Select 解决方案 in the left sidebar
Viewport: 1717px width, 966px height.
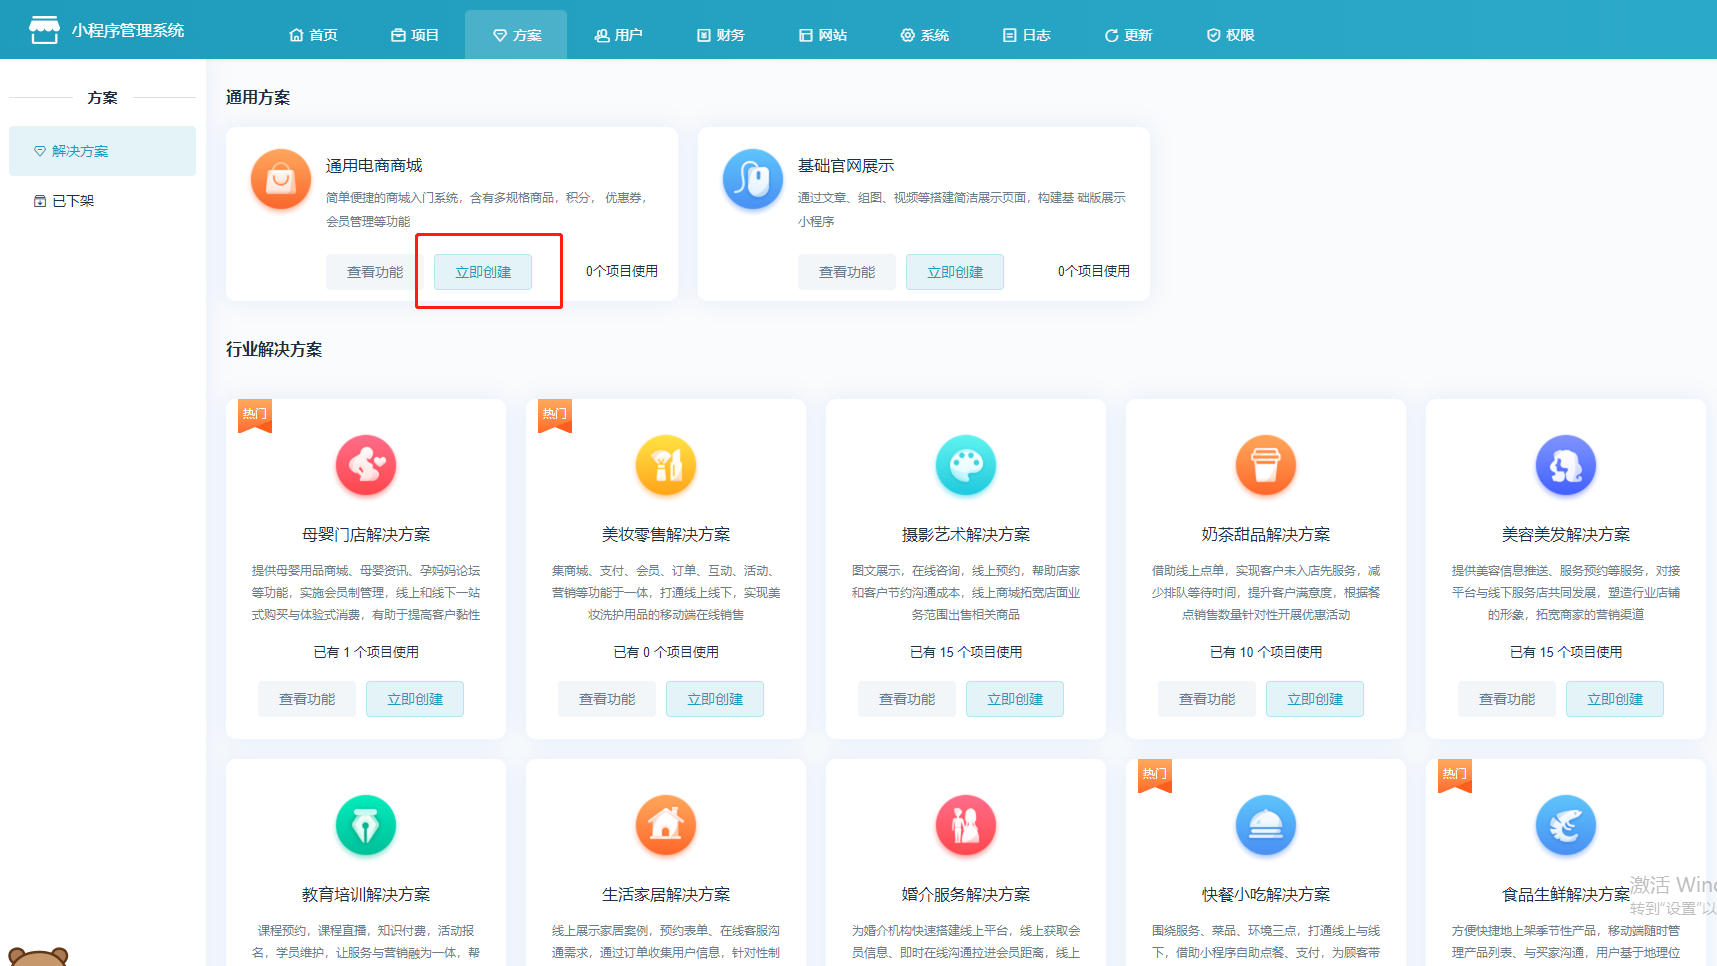(x=80, y=151)
